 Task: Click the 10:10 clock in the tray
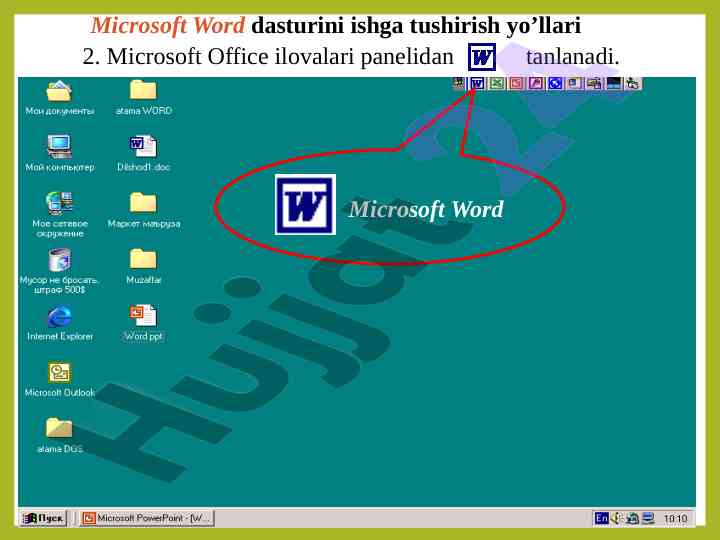[x=675, y=519]
